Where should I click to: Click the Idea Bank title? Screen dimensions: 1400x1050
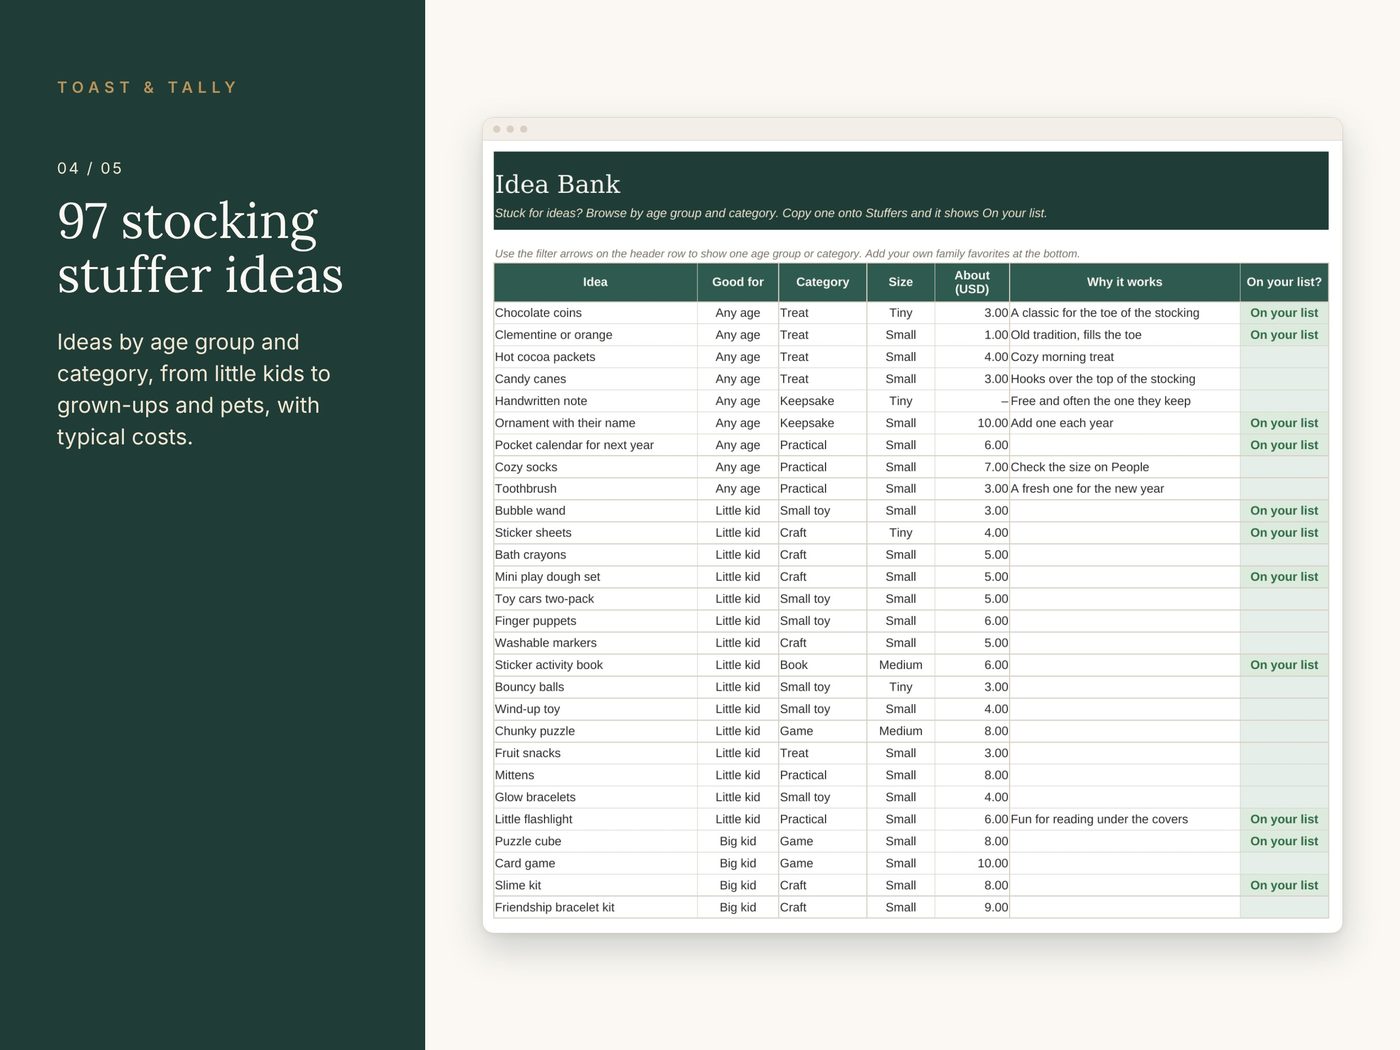pos(557,184)
